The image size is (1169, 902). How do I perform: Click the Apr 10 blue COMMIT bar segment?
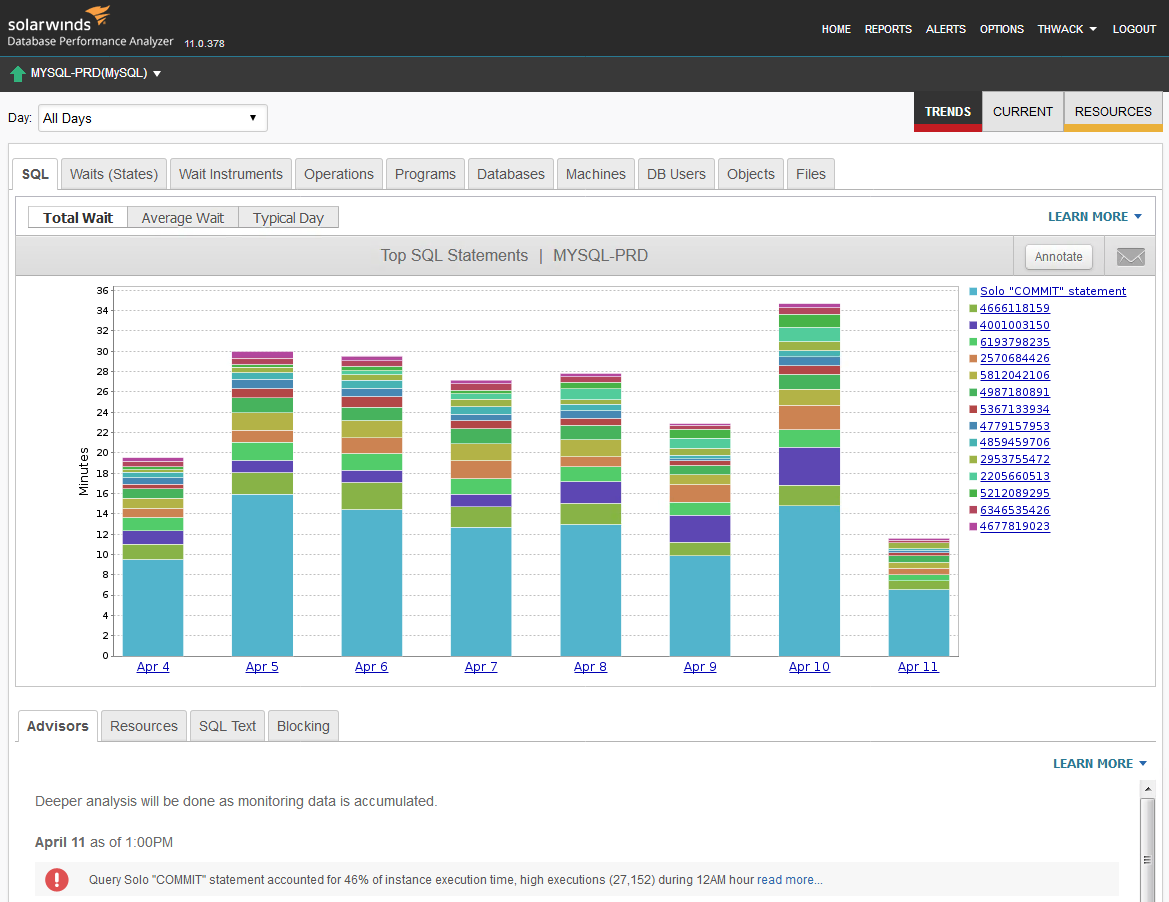(x=810, y=581)
